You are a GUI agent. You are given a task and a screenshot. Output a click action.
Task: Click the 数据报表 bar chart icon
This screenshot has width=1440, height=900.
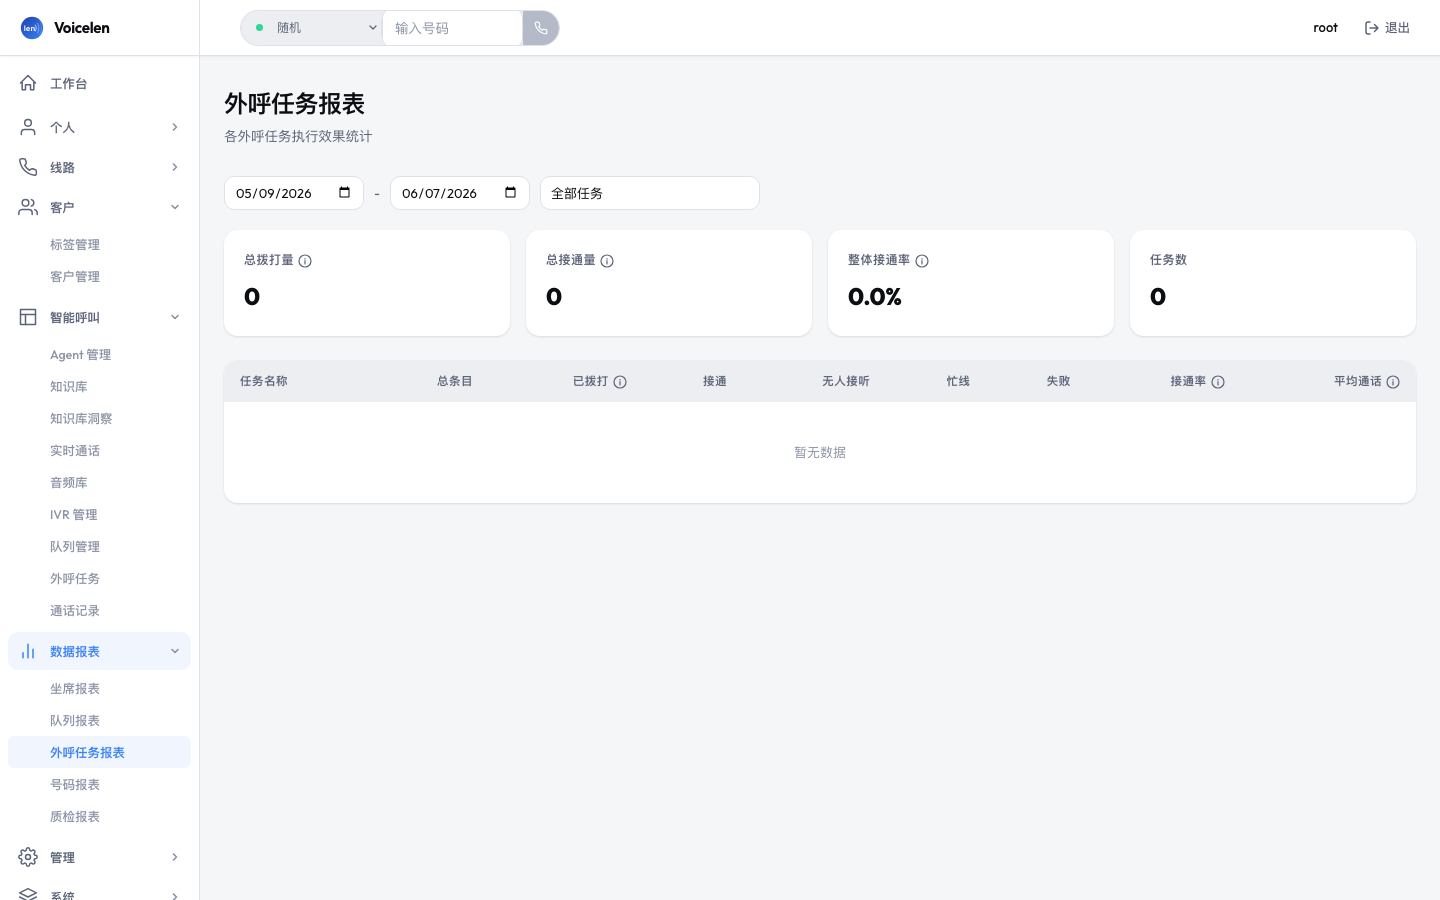click(x=28, y=651)
